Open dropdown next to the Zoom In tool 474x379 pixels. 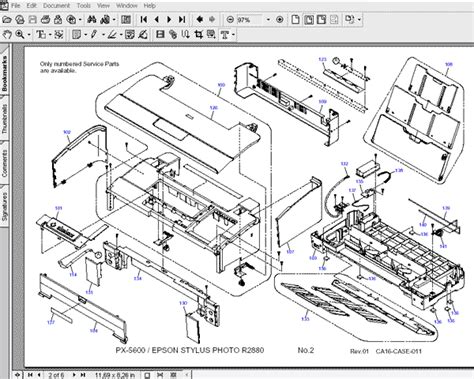(x=29, y=35)
